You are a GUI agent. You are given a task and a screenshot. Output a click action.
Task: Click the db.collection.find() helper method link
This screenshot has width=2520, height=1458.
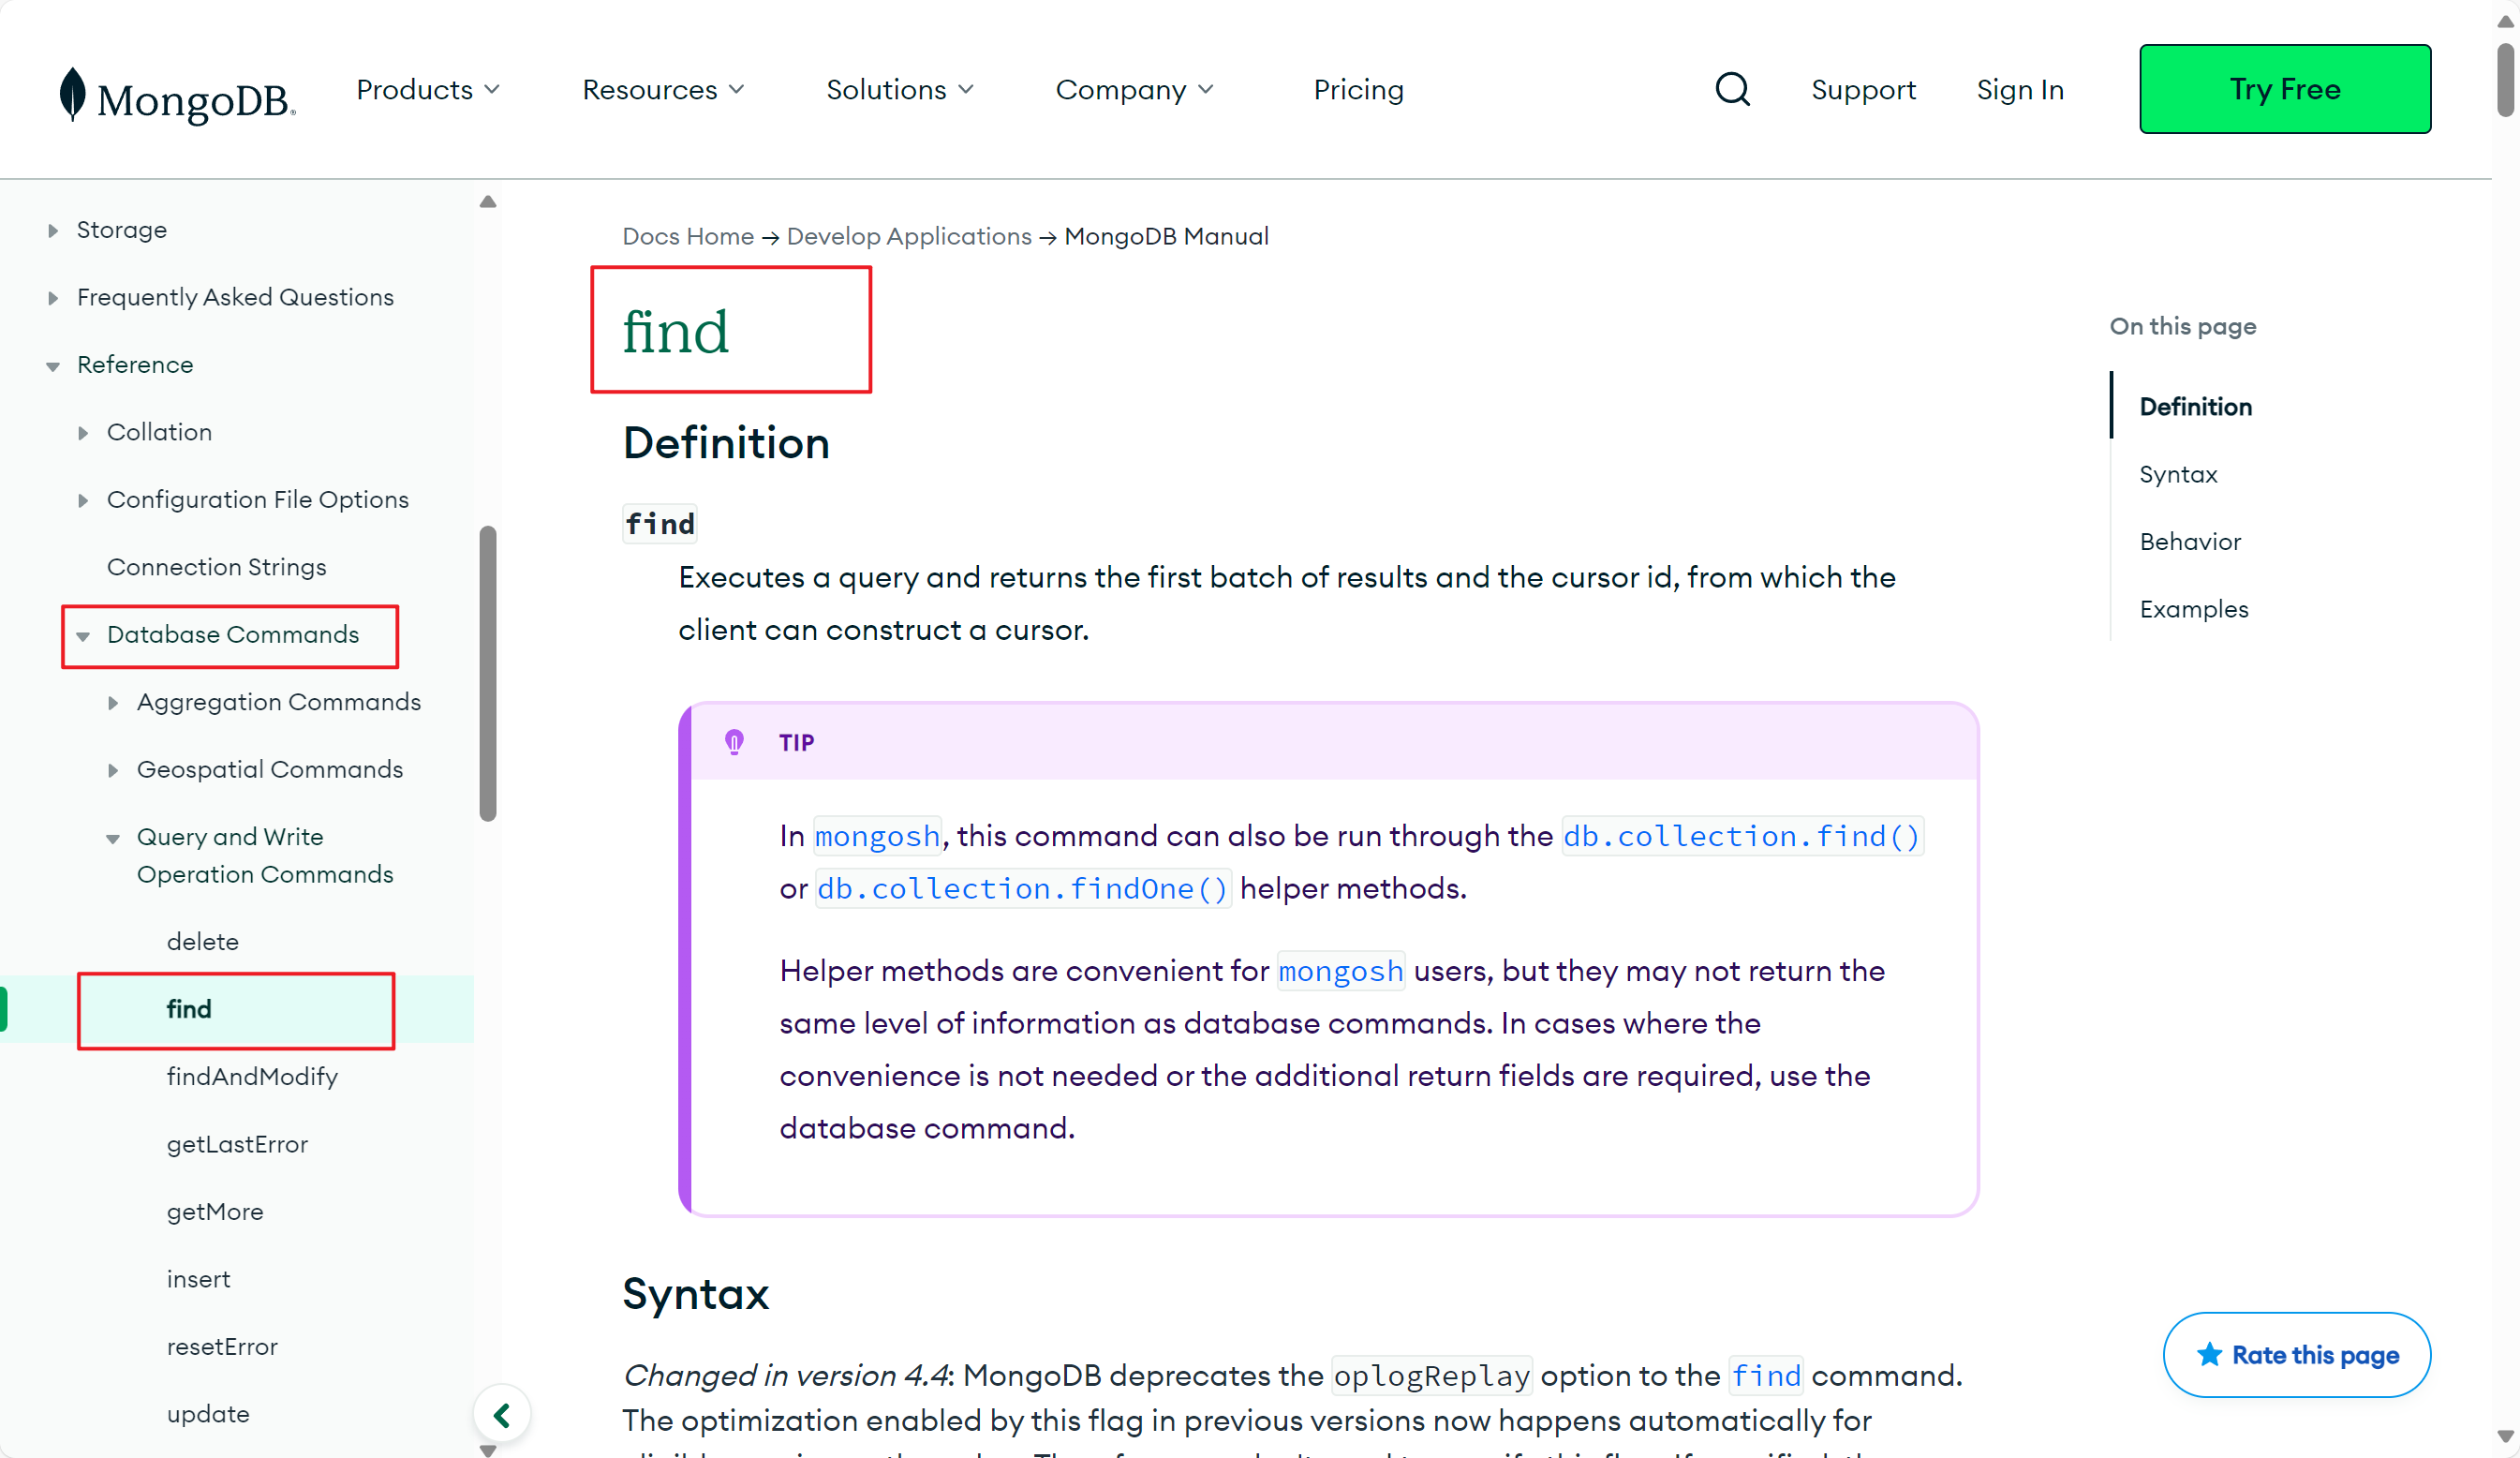1740,835
